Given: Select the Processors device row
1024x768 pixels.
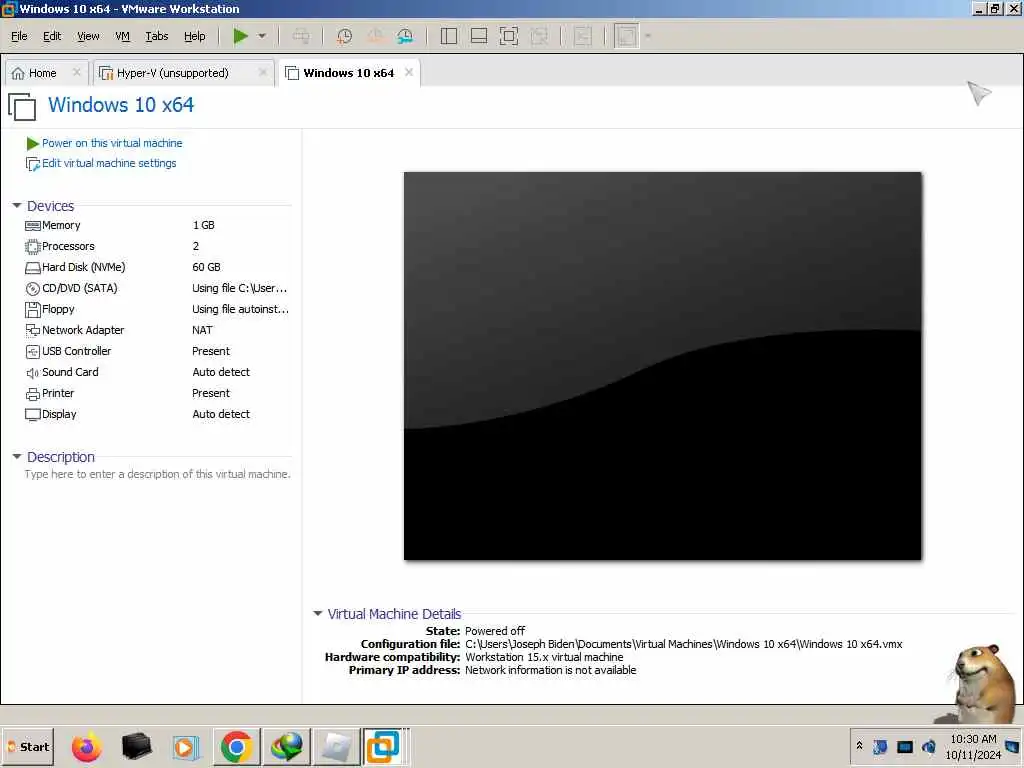Looking at the screenshot, I should [x=157, y=246].
